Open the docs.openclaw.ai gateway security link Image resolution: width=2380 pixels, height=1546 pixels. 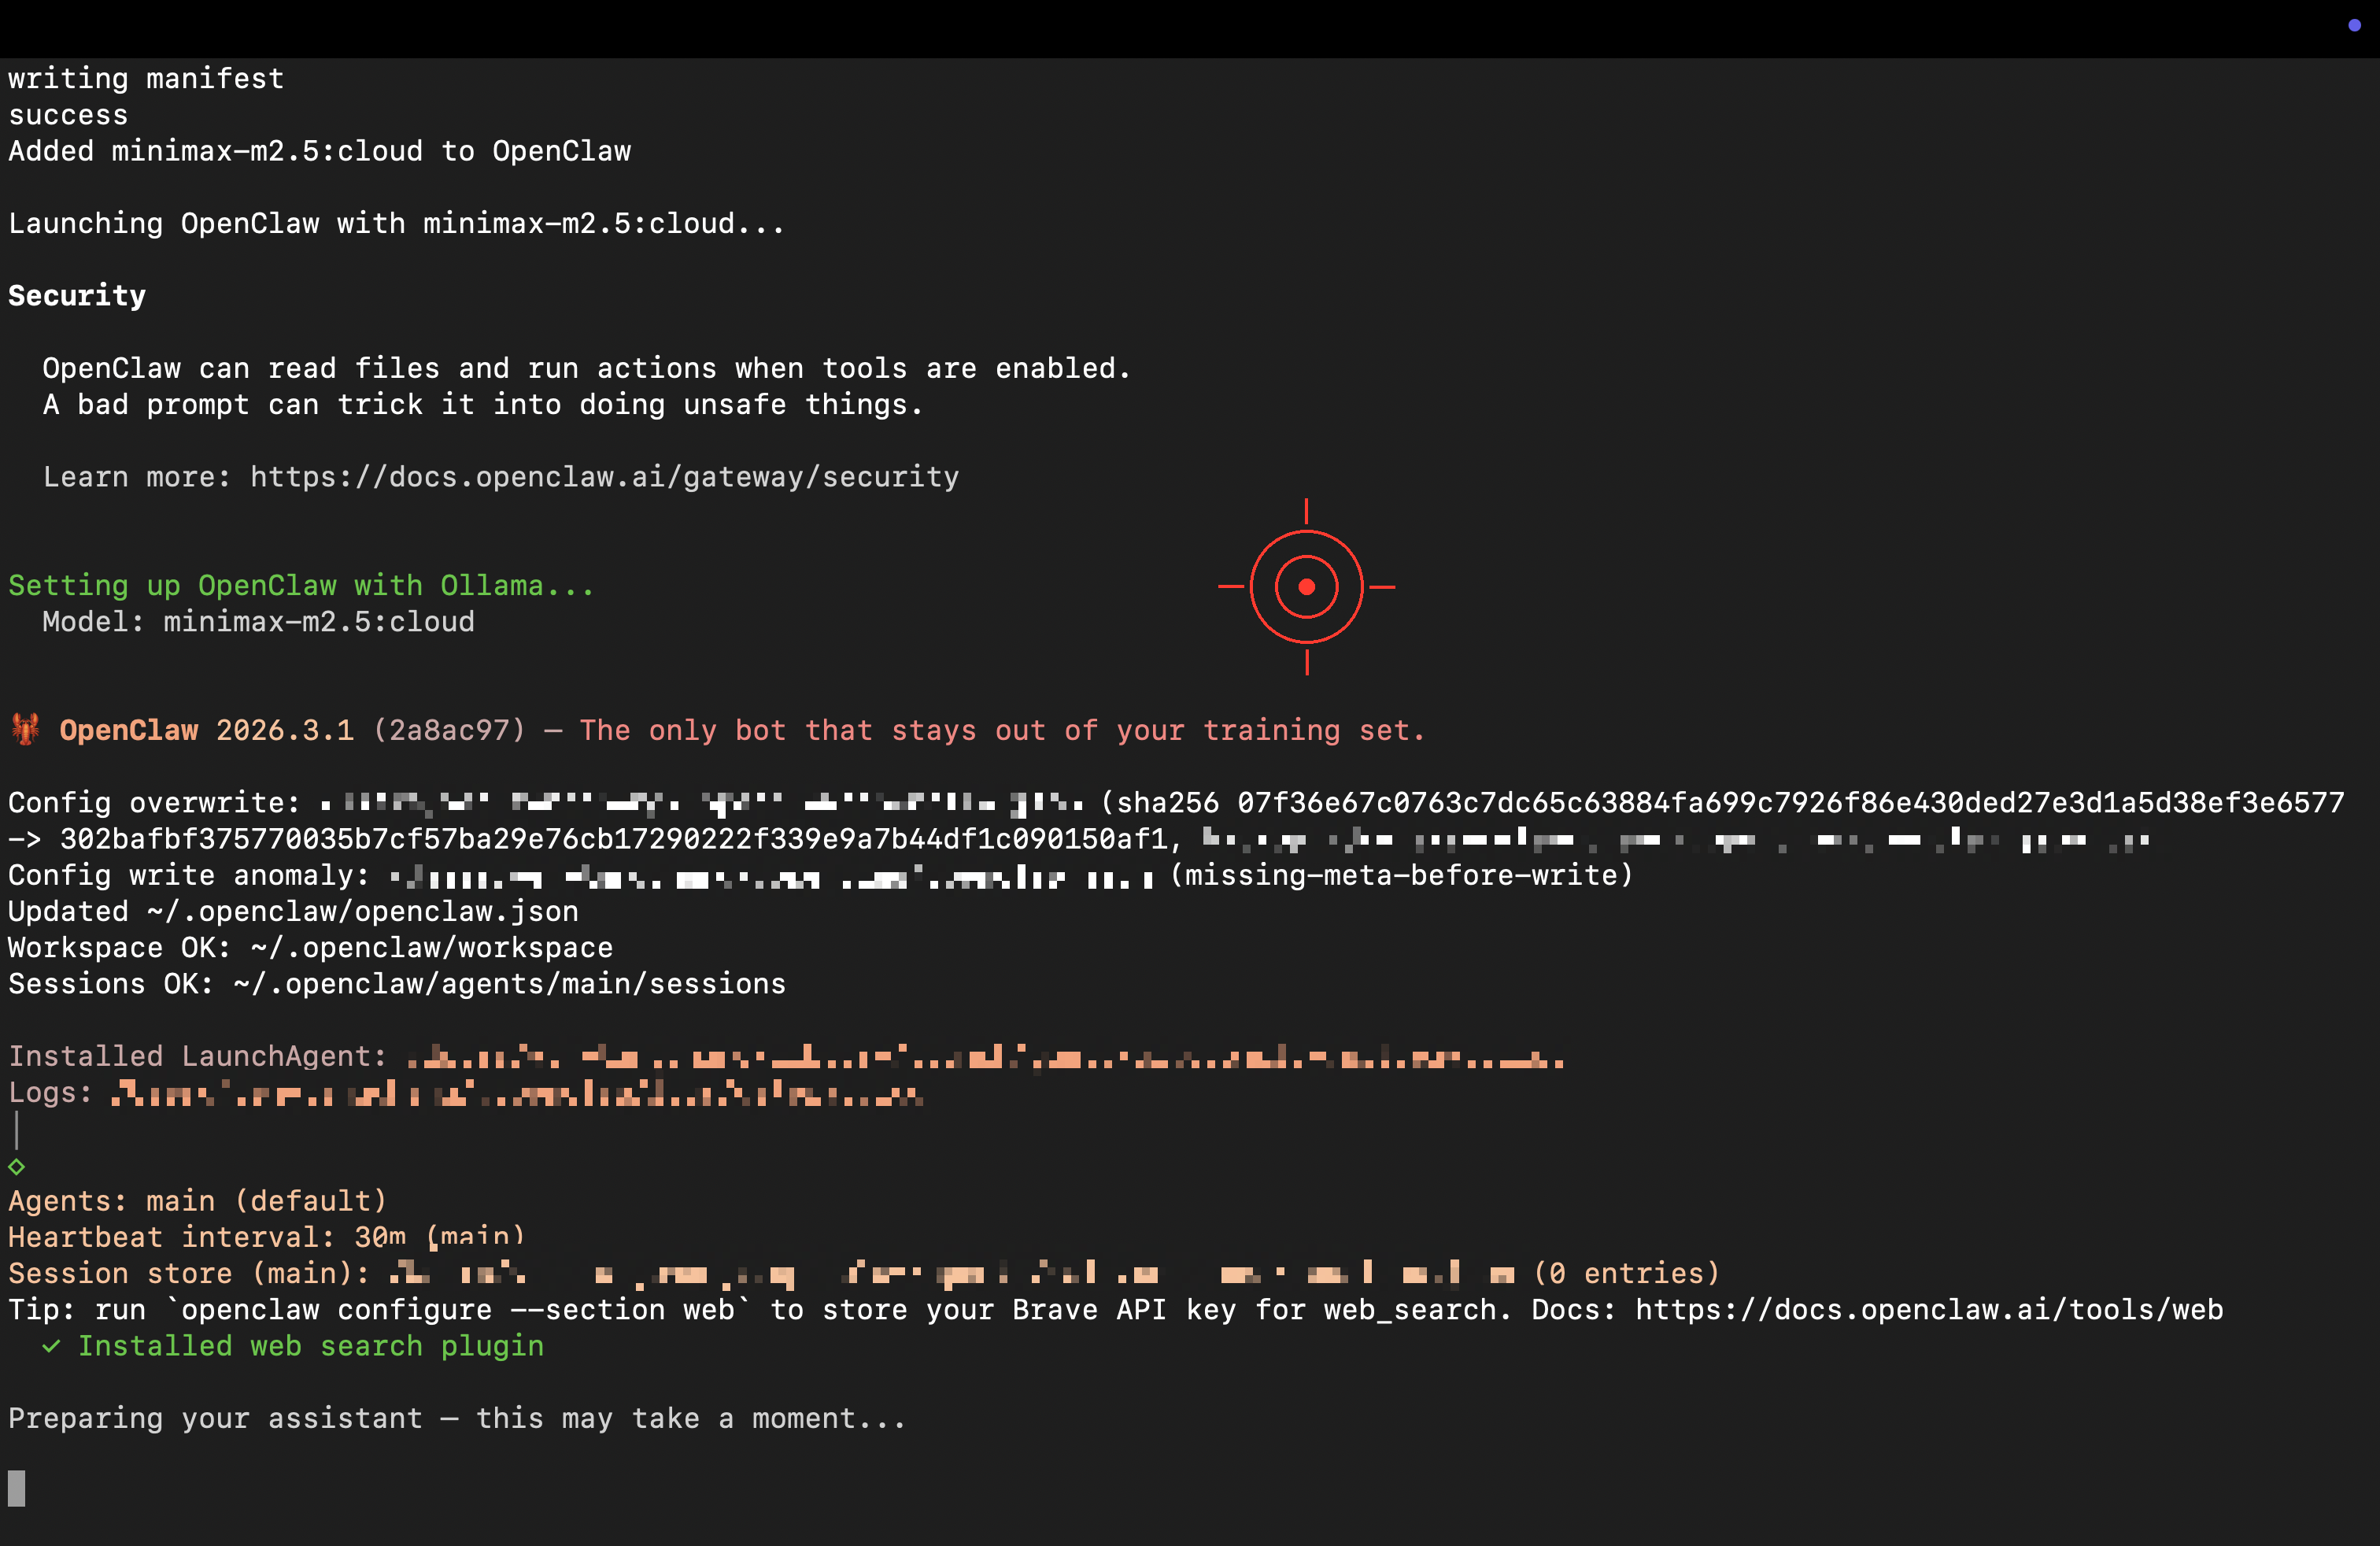point(604,477)
